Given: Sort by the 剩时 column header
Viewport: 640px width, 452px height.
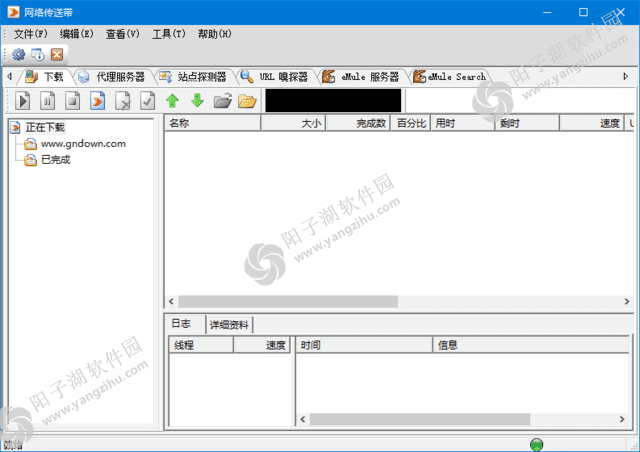Looking at the screenshot, I should pyautogui.click(x=527, y=123).
